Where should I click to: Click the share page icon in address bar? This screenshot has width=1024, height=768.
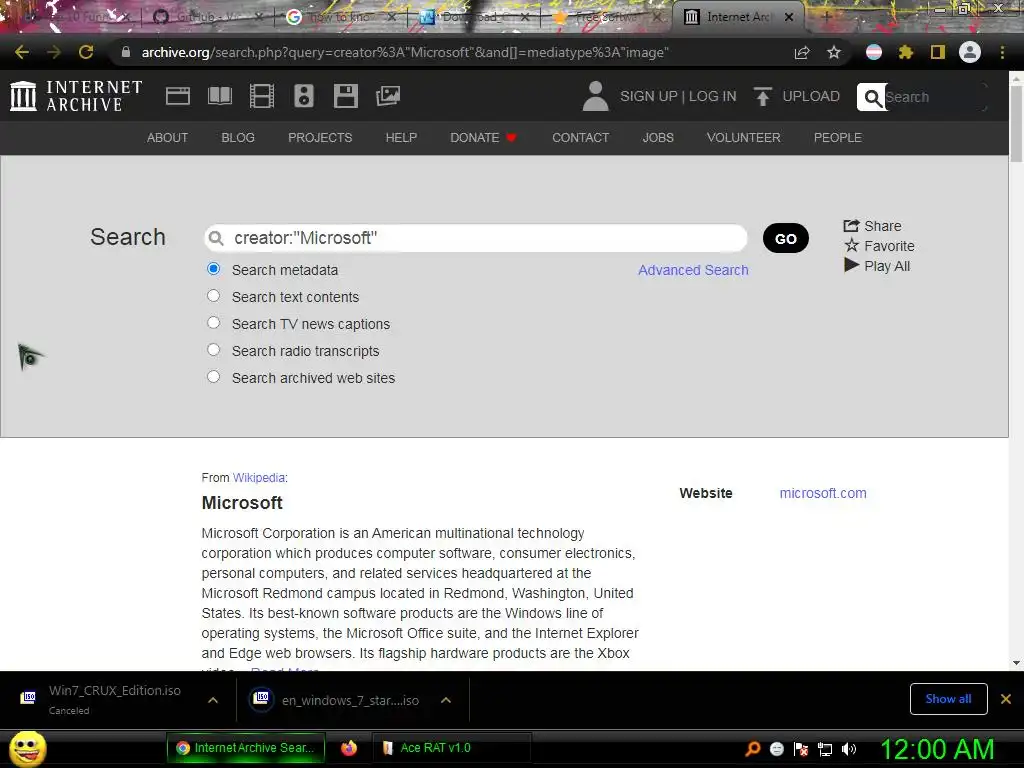[802, 52]
